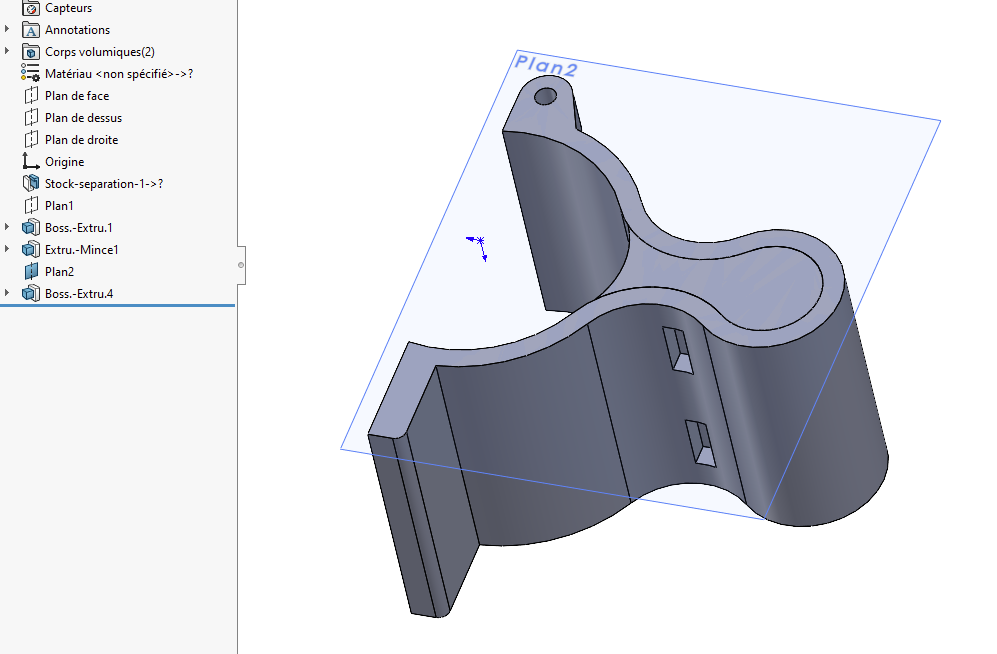This screenshot has width=997, height=654.
Task: Click the upper rectangular slot on the model
Action: click(678, 350)
